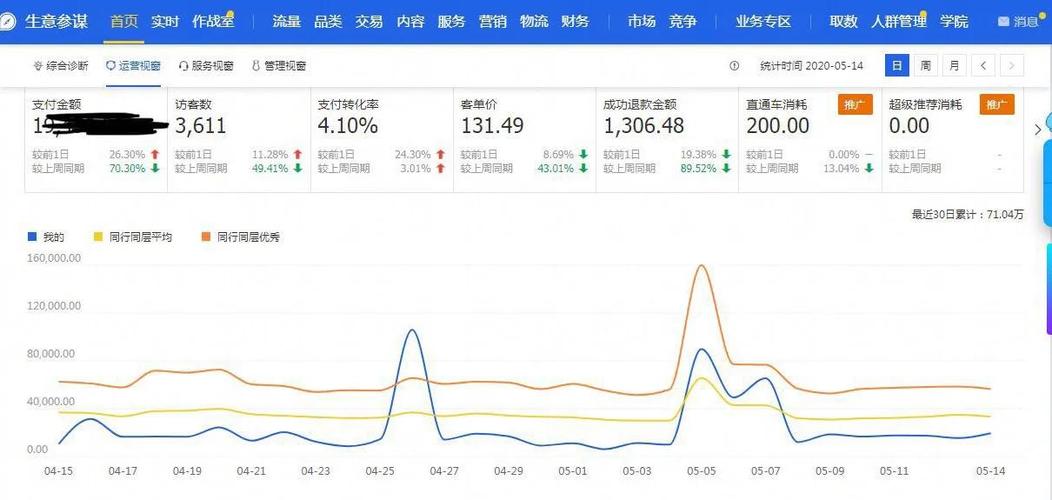The image size is (1052, 500).
Task: Select the 日 period button
Action: [897, 65]
